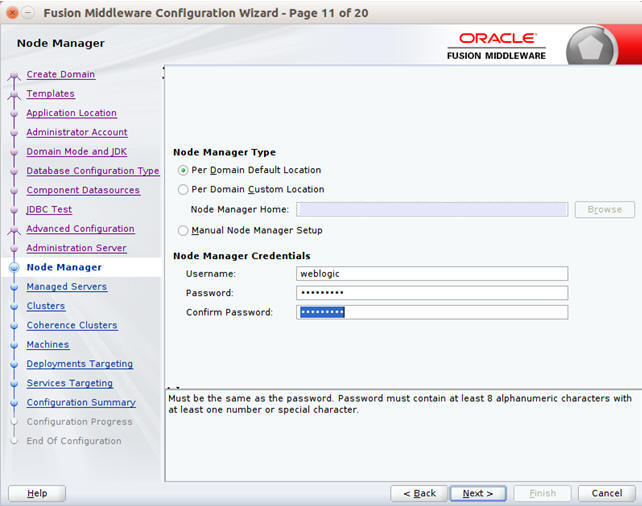The width and height of the screenshot is (642, 506).
Task: Click the step bullet beside Domain Mode and JDK
Action: click(14, 152)
